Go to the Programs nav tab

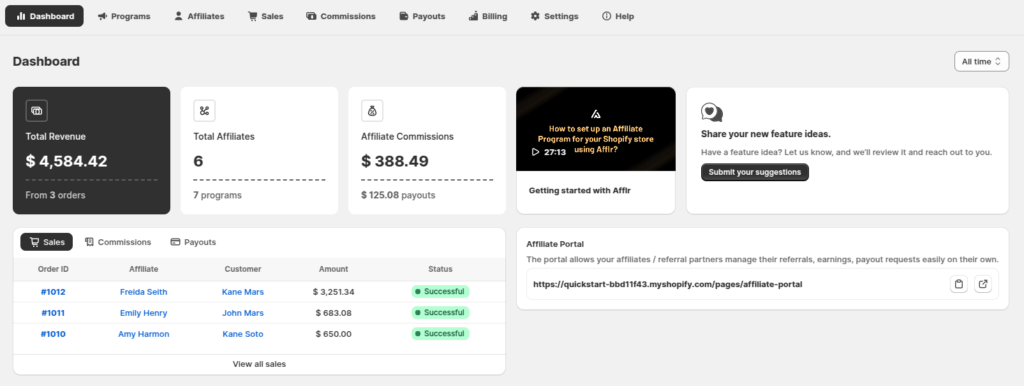tap(123, 16)
